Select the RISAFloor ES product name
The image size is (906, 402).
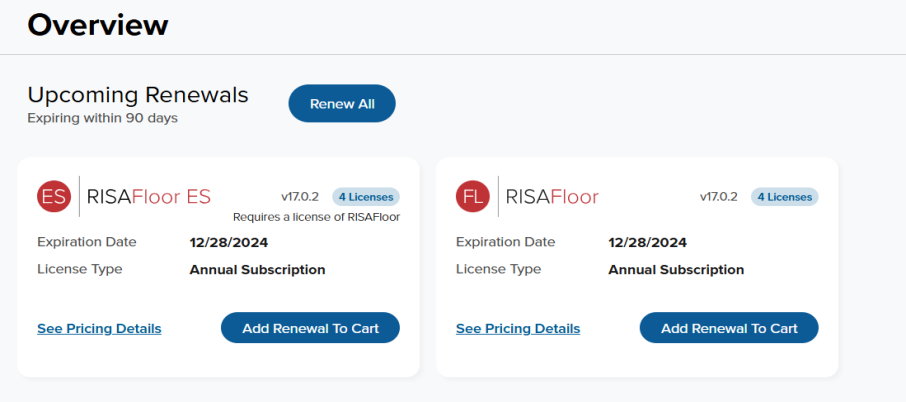click(x=149, y=197)
